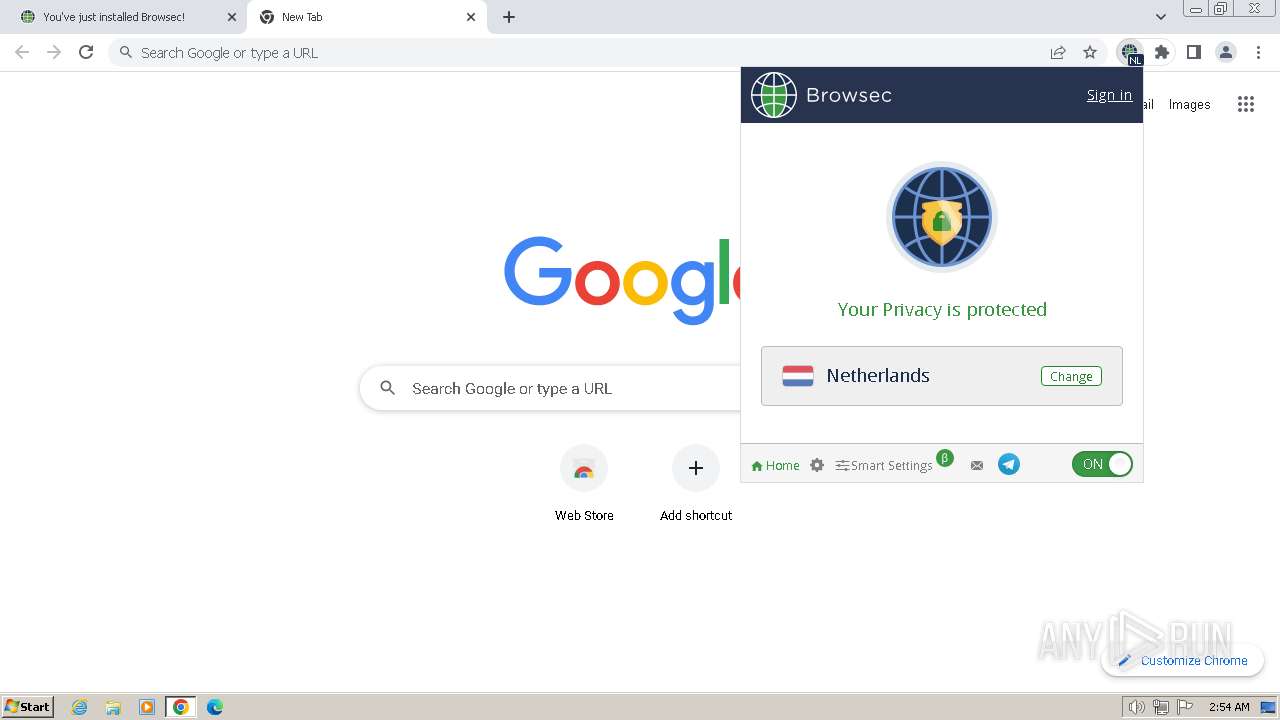Click Customize Chrome button
This screenshot has height=720, width=1280.
point(1183,660)
